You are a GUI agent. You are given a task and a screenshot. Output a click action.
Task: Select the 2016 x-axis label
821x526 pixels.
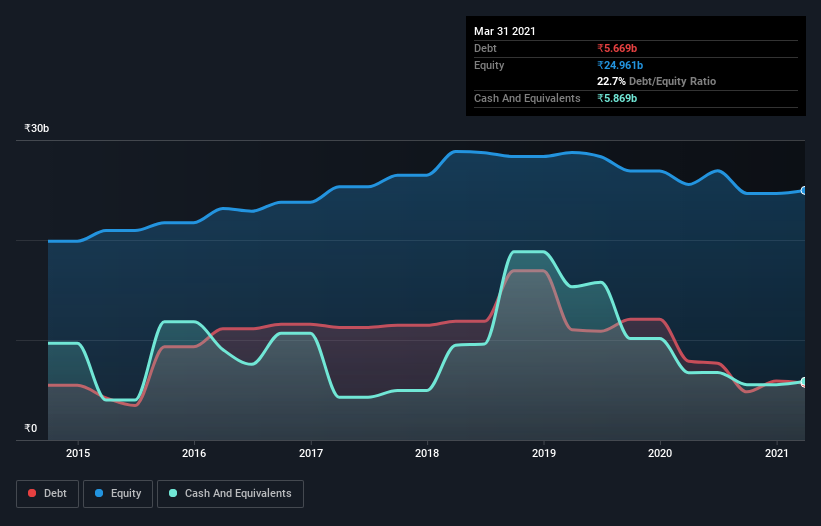[194, 453]
